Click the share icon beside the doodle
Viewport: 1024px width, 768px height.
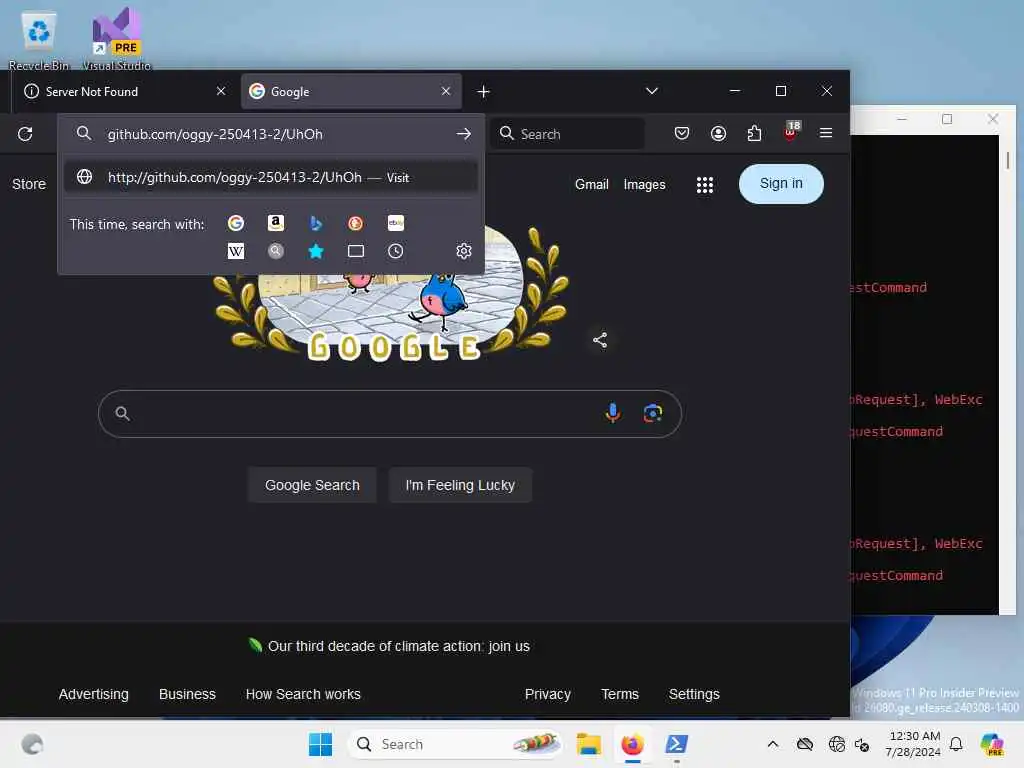[600, 340]
